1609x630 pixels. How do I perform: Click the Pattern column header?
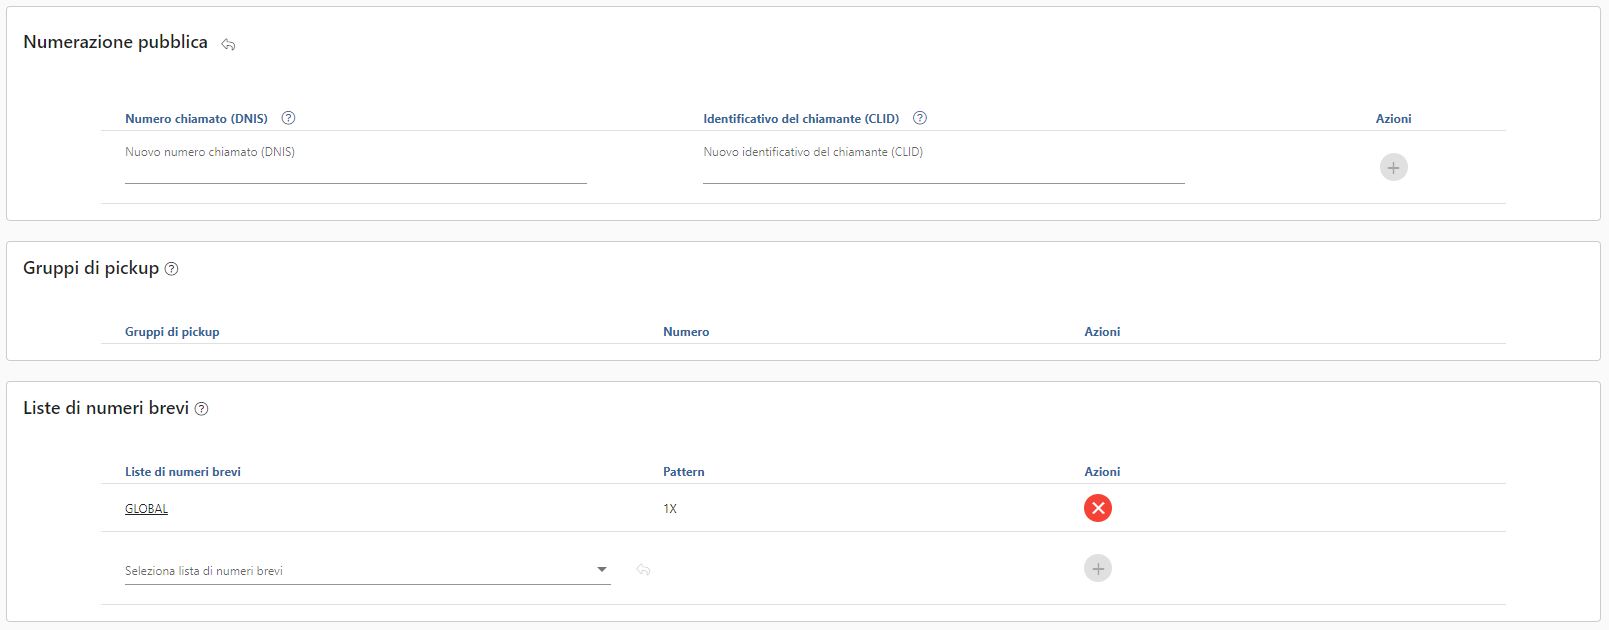pos(684,472)
